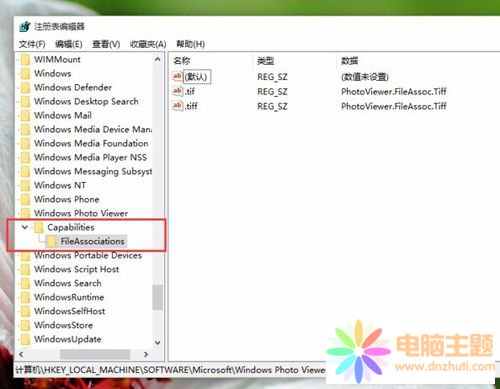Click the (默认) string value icon
The width and height of the screenshot is (500, 389).
pyautogui.click(x=177, y=77)
